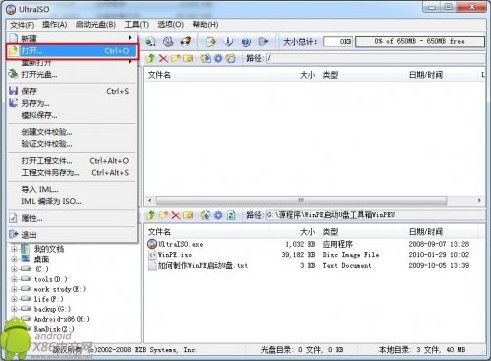Click the burn CD image toolbar icon
The width and height of the screenshot is (491, 361).
click(x=150, y=42)
